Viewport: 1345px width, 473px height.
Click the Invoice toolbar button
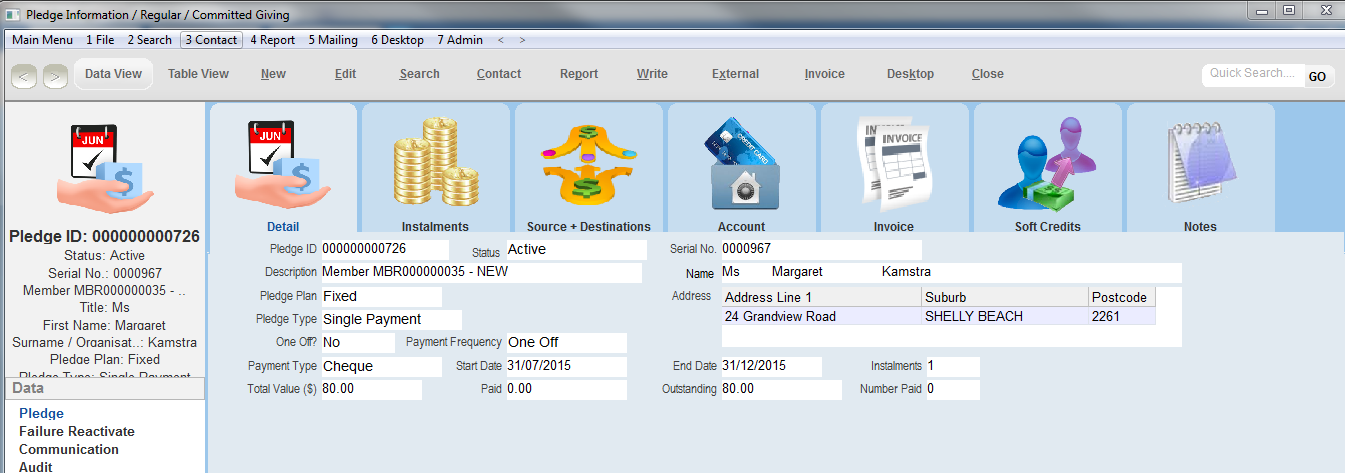pos(824,74)
